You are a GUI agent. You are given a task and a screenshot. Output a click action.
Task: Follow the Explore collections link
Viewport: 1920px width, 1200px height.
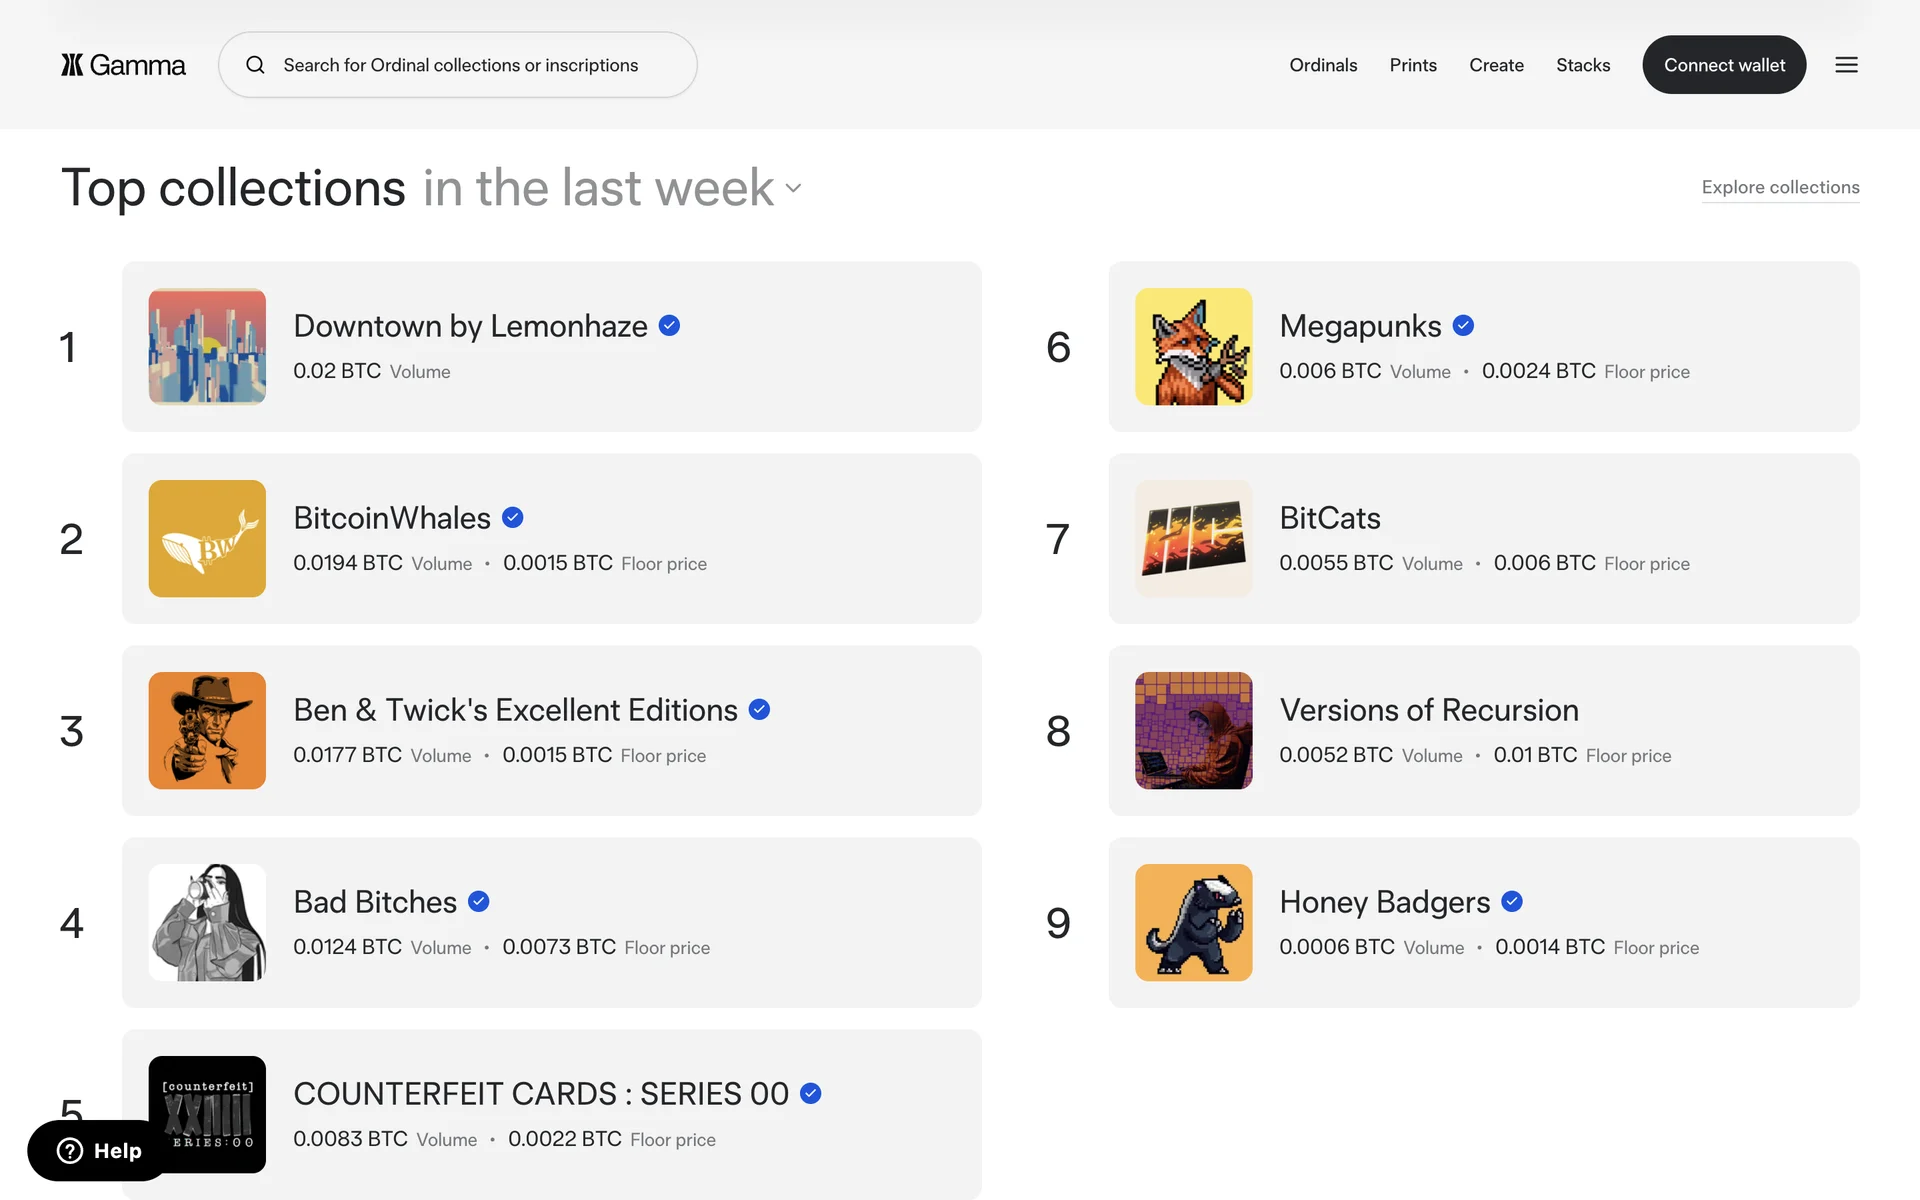1780,187
